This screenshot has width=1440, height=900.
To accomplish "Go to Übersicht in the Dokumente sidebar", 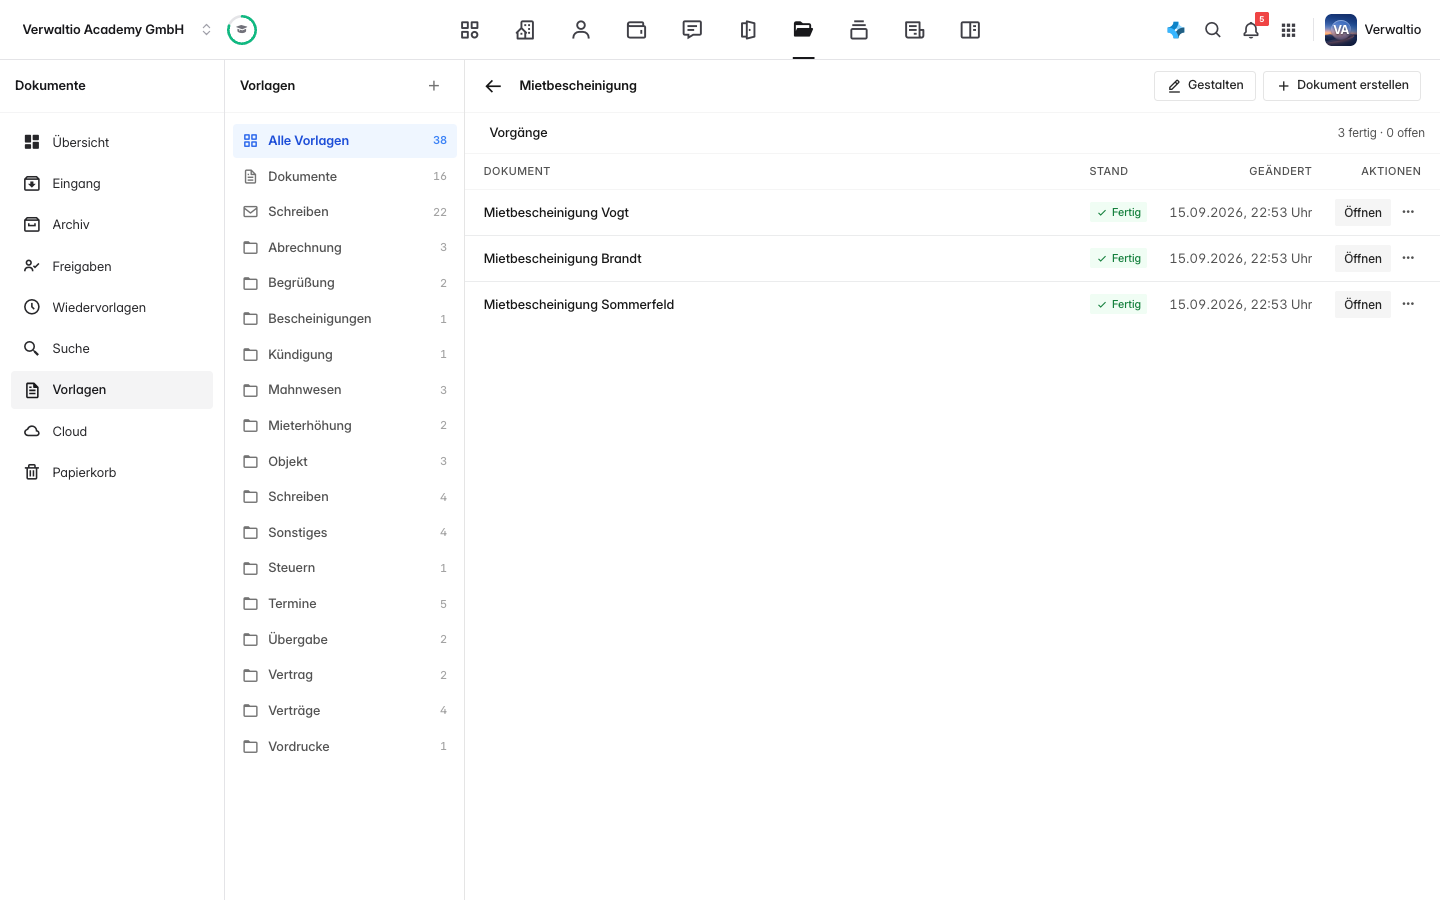I will (112, 142).
